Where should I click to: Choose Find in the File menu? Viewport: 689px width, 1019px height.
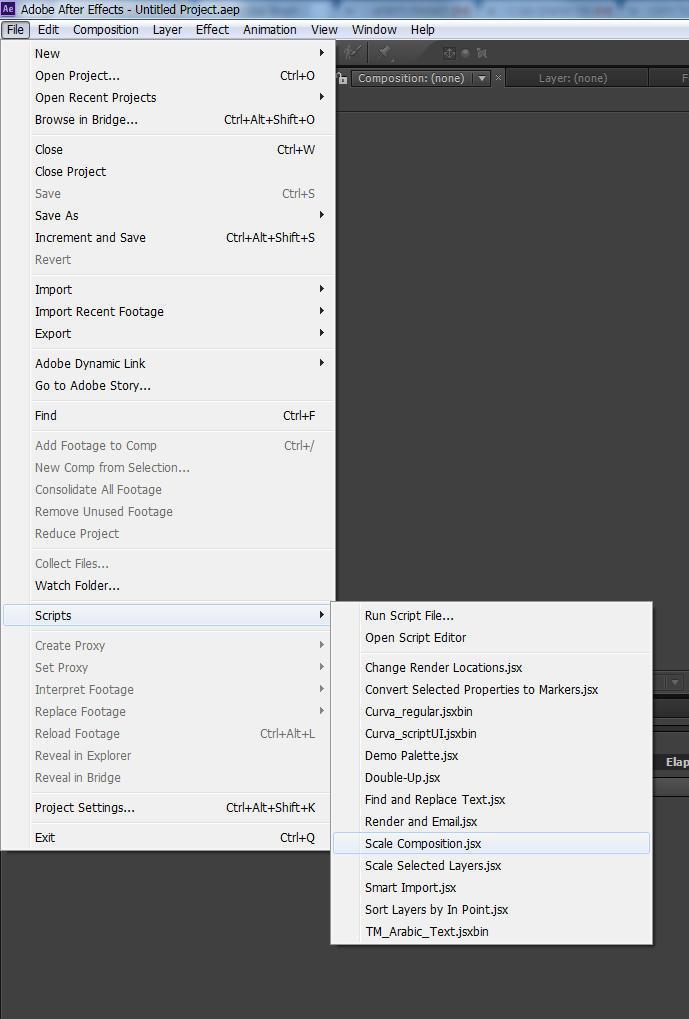tap(168, 415)
